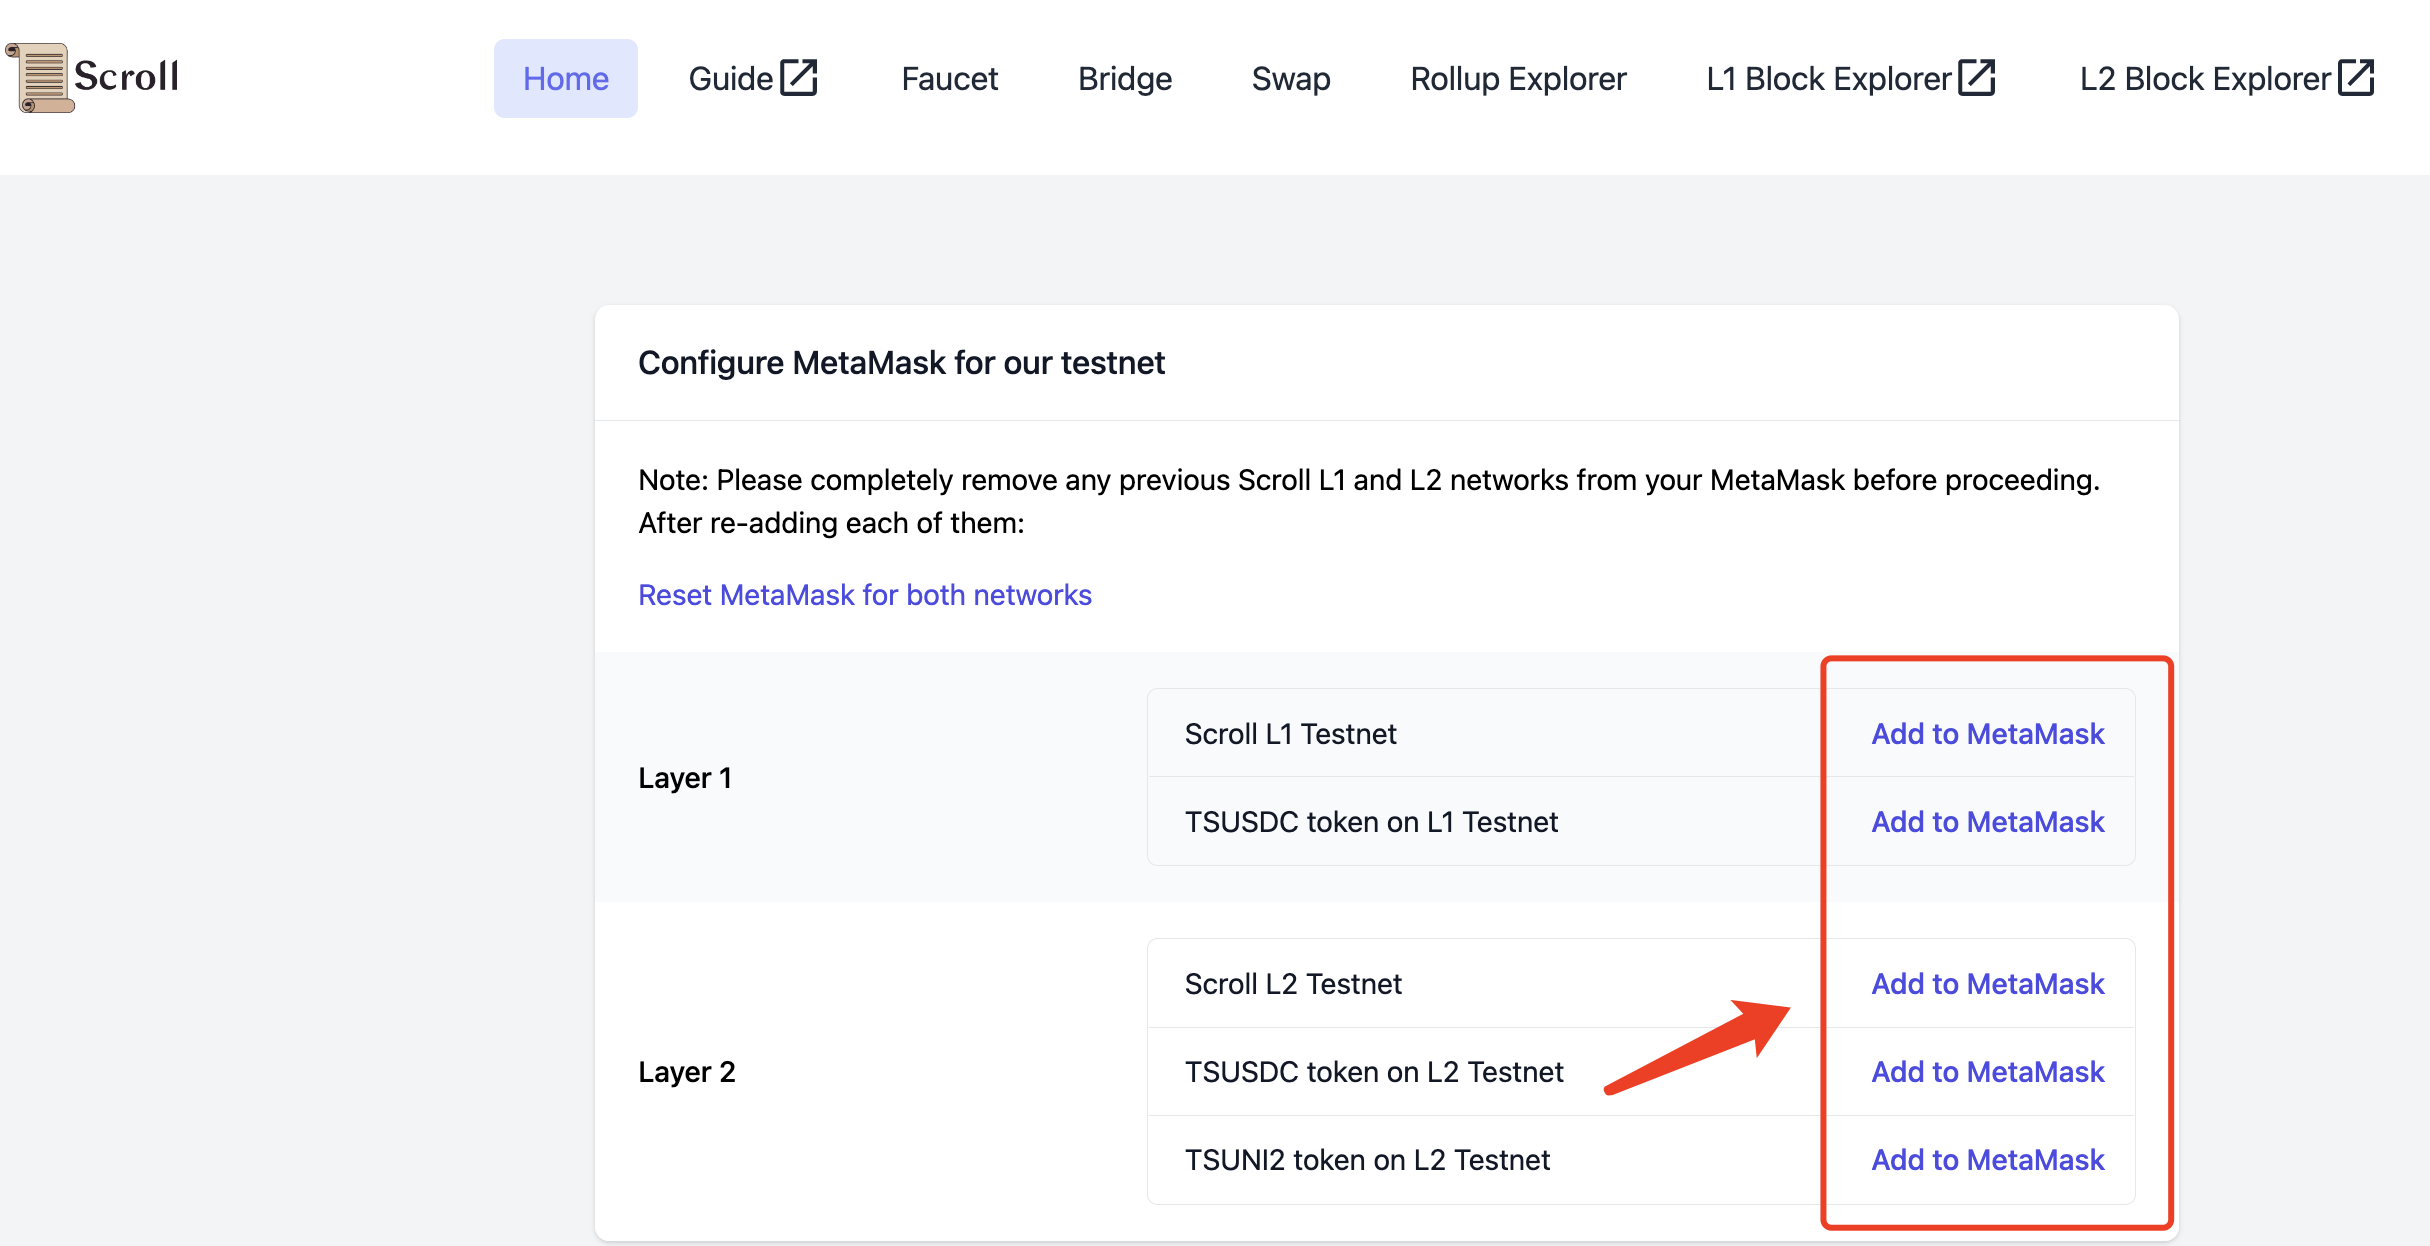The width and height of the screenshot is (2430, 1246).
Task: Open the Guide menu item
Action: (753, 78)
